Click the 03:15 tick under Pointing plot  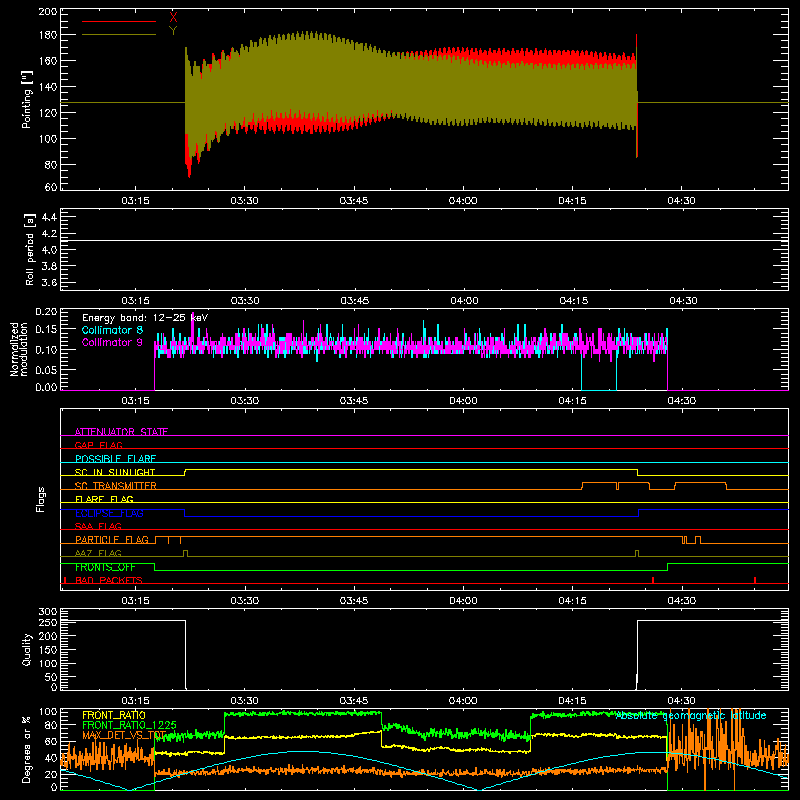click(136, 201)
